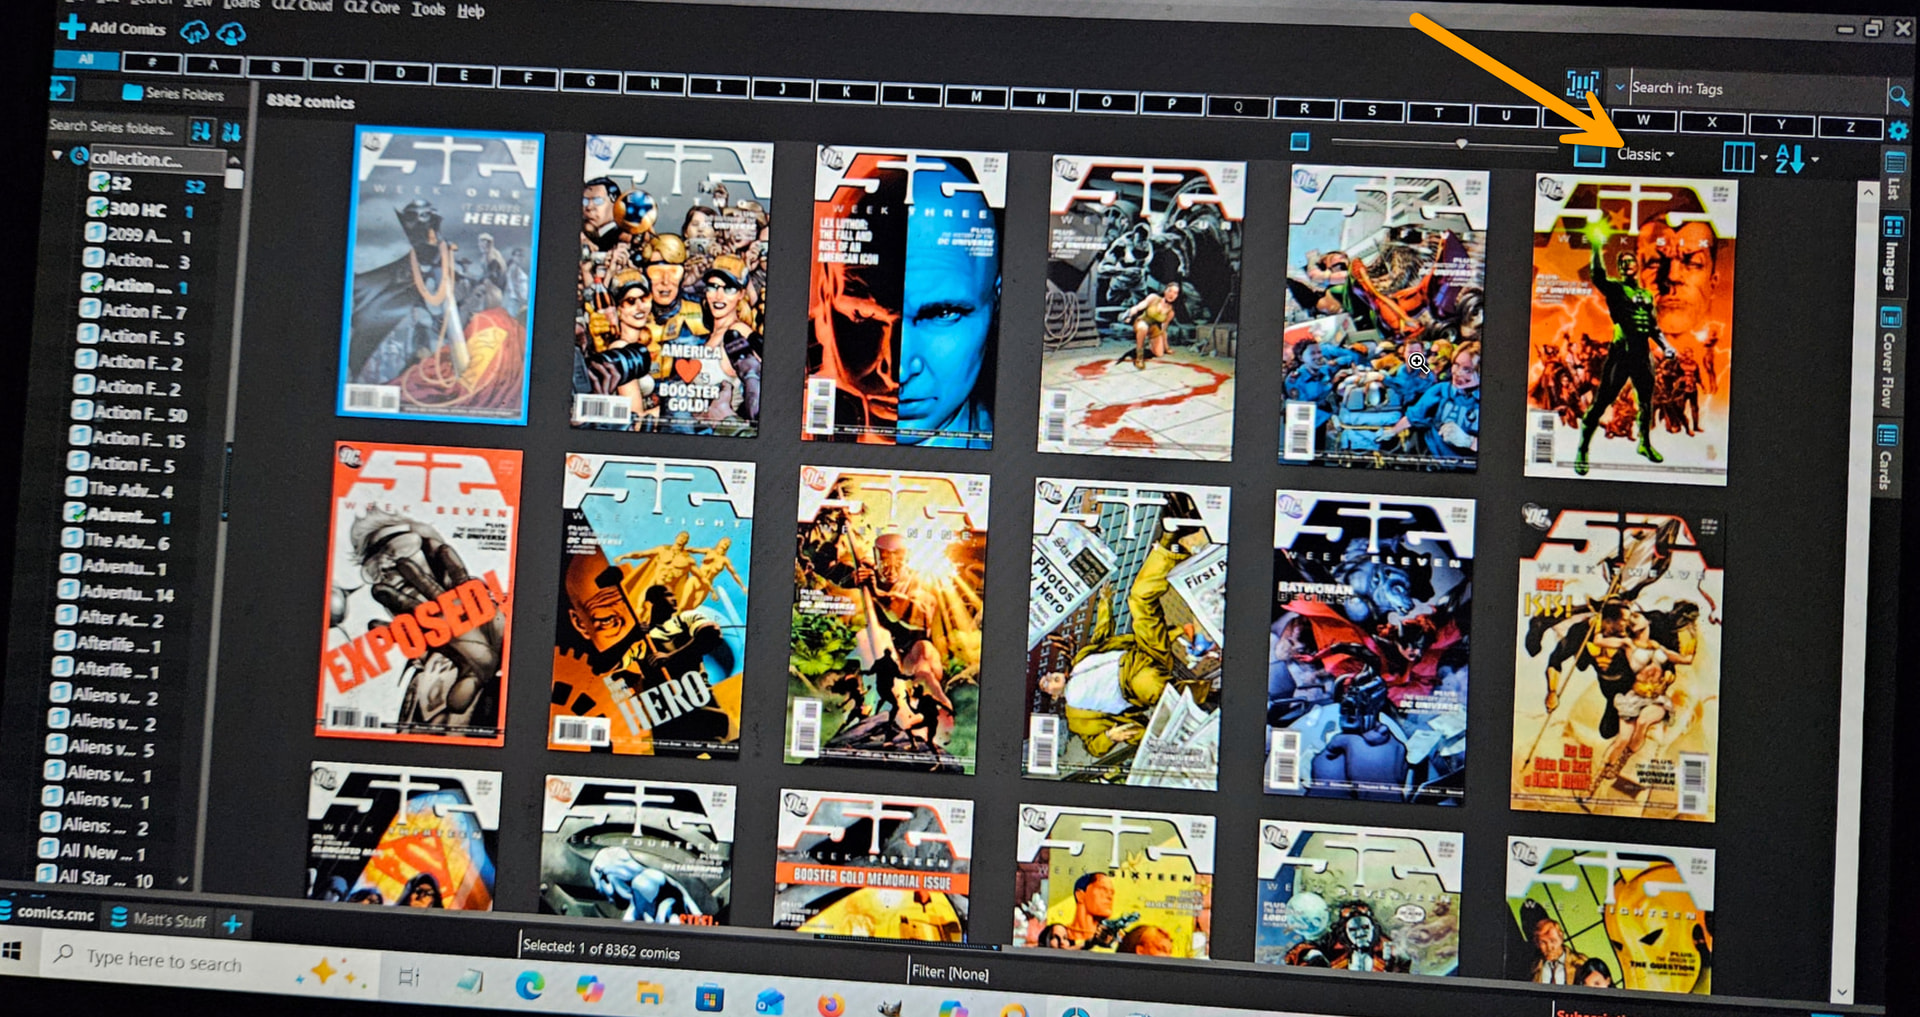Select the 52 Week Three comic cover
Viewport: 1920px width, 1017px height.
pyautogui.click(x=904, y=296)
